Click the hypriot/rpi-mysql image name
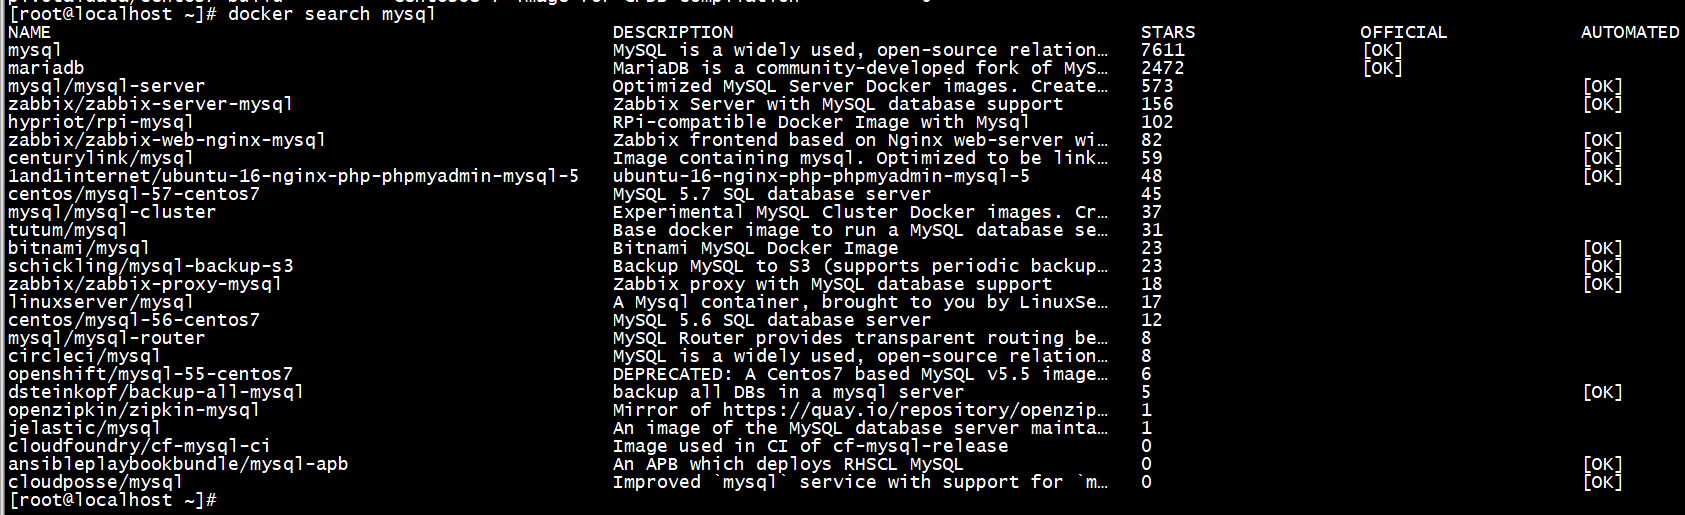This screenshot has height=515, width=1685. pos(101,122)
